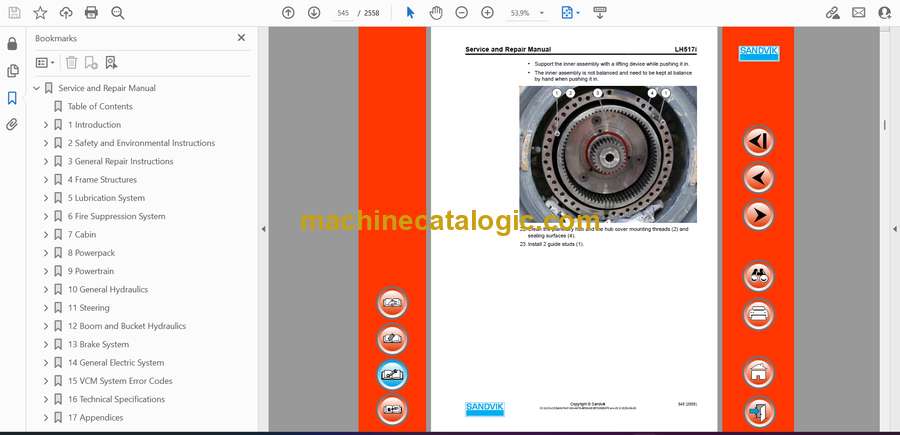Click the second round manual button on the left strip
The width and height of the screenshot is (900, 435).
(393, 339)
